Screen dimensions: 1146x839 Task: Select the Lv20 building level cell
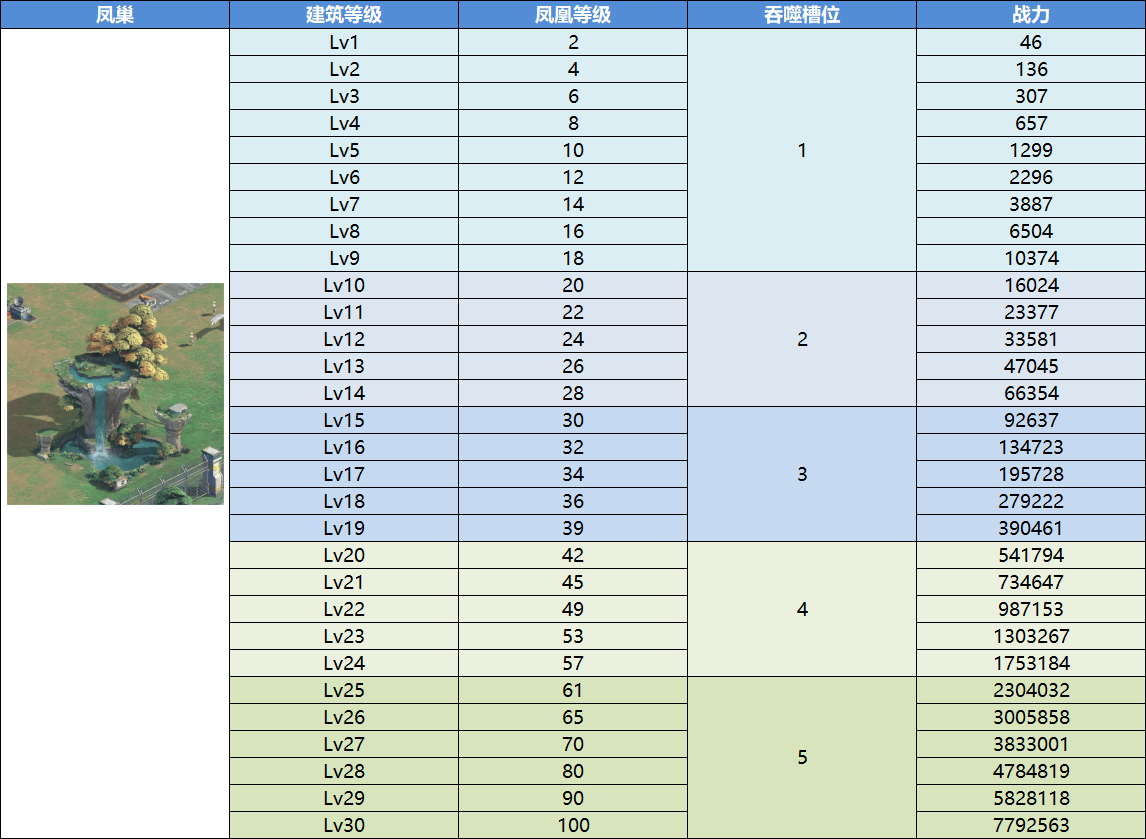(x=343, y=555)
